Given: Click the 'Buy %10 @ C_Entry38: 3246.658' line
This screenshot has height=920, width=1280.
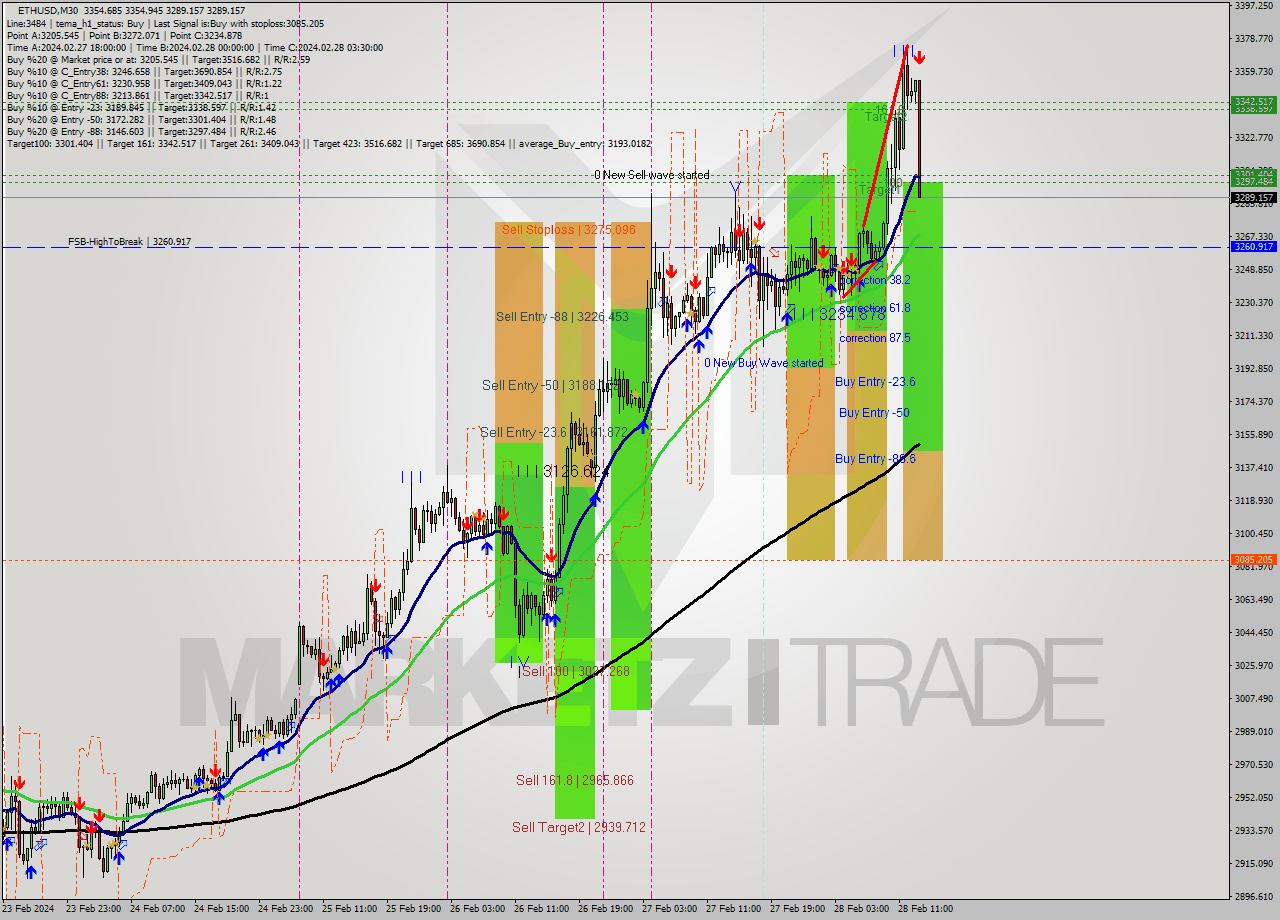Looking at the screenshot, I should point(144,72).
